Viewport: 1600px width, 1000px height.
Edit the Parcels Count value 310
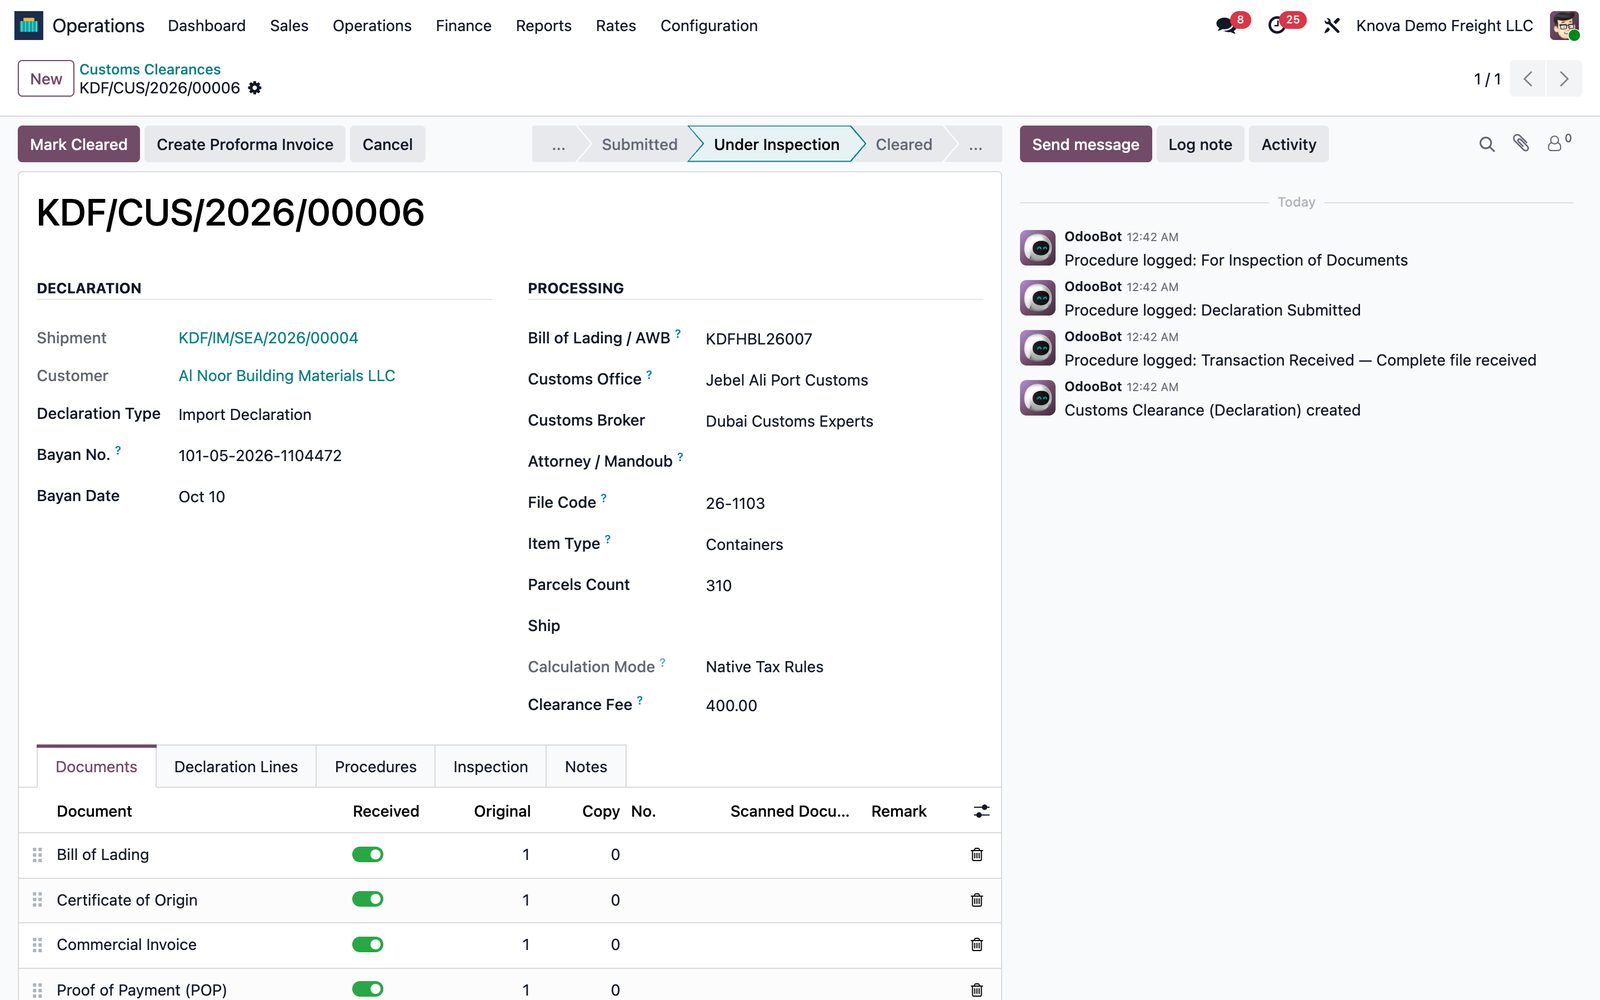click(x=843, y=586)
